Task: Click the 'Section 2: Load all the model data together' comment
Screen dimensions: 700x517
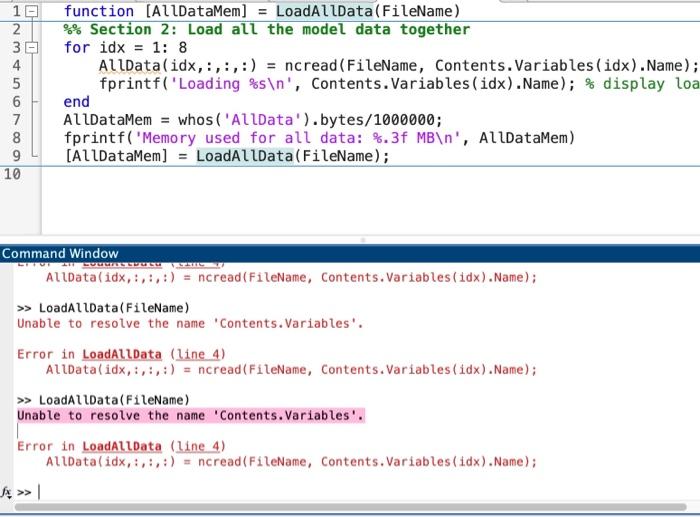Action: point(267,29)
